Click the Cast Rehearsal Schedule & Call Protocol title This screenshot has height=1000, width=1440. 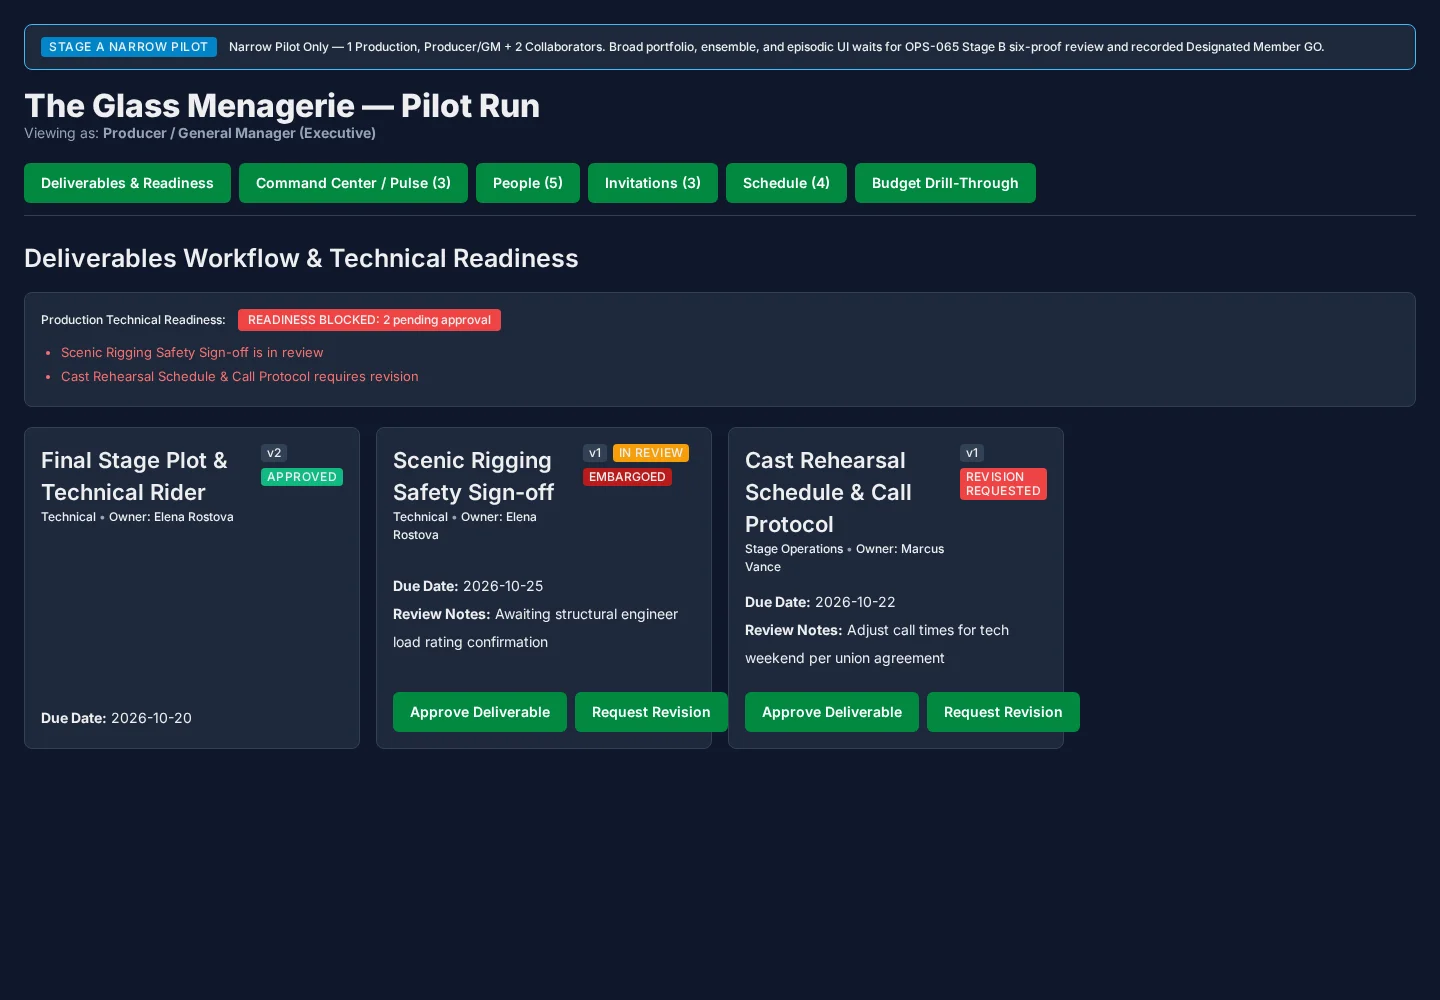point(828,492)
